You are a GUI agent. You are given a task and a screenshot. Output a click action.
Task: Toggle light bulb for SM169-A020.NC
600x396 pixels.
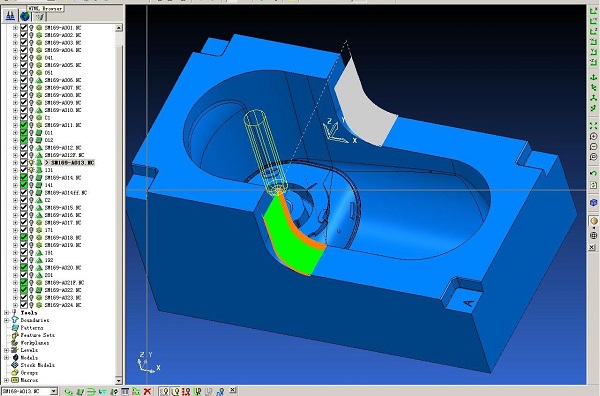[31, 267]
